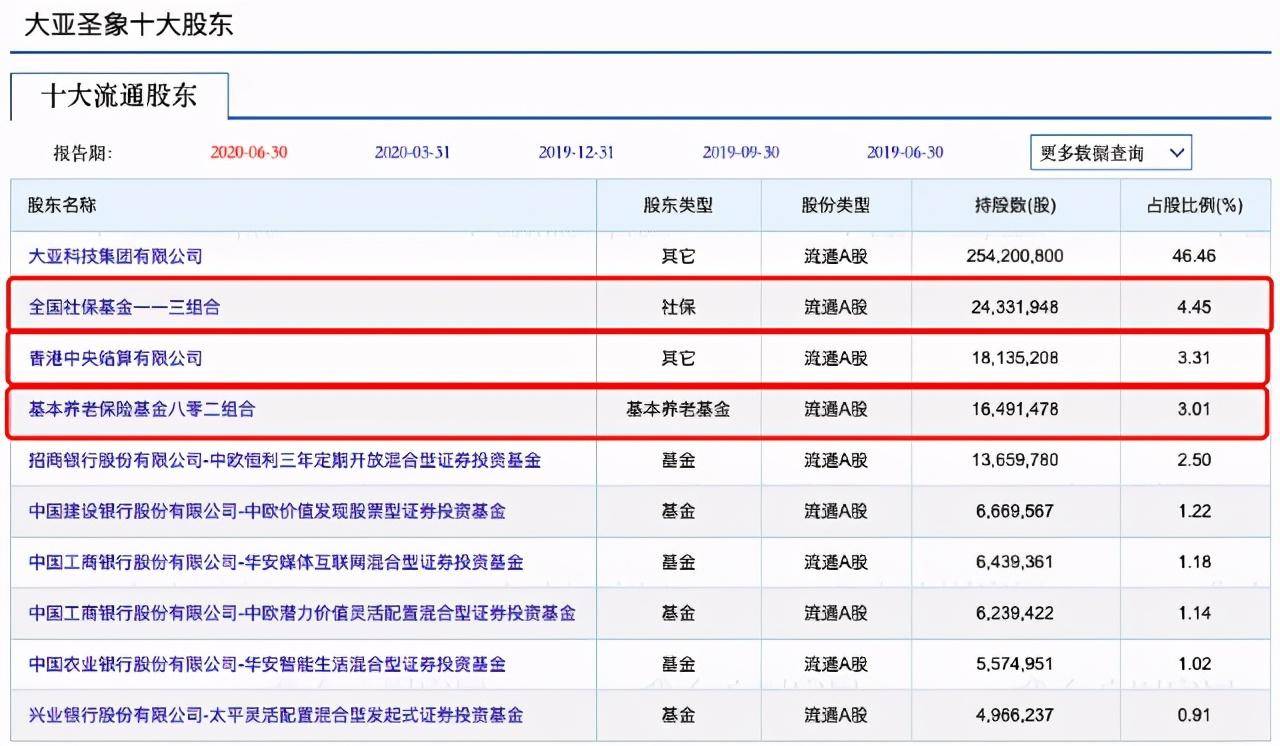Click the 占股比例(%) column header

(1194, 205)
